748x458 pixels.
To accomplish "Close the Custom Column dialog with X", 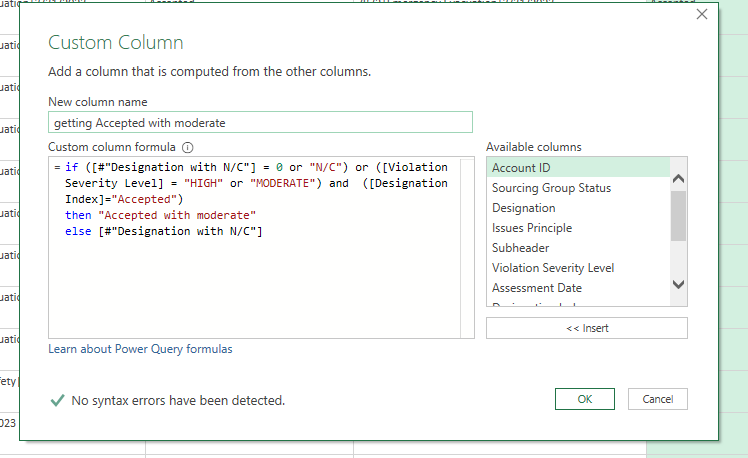I will pos(702,14).
